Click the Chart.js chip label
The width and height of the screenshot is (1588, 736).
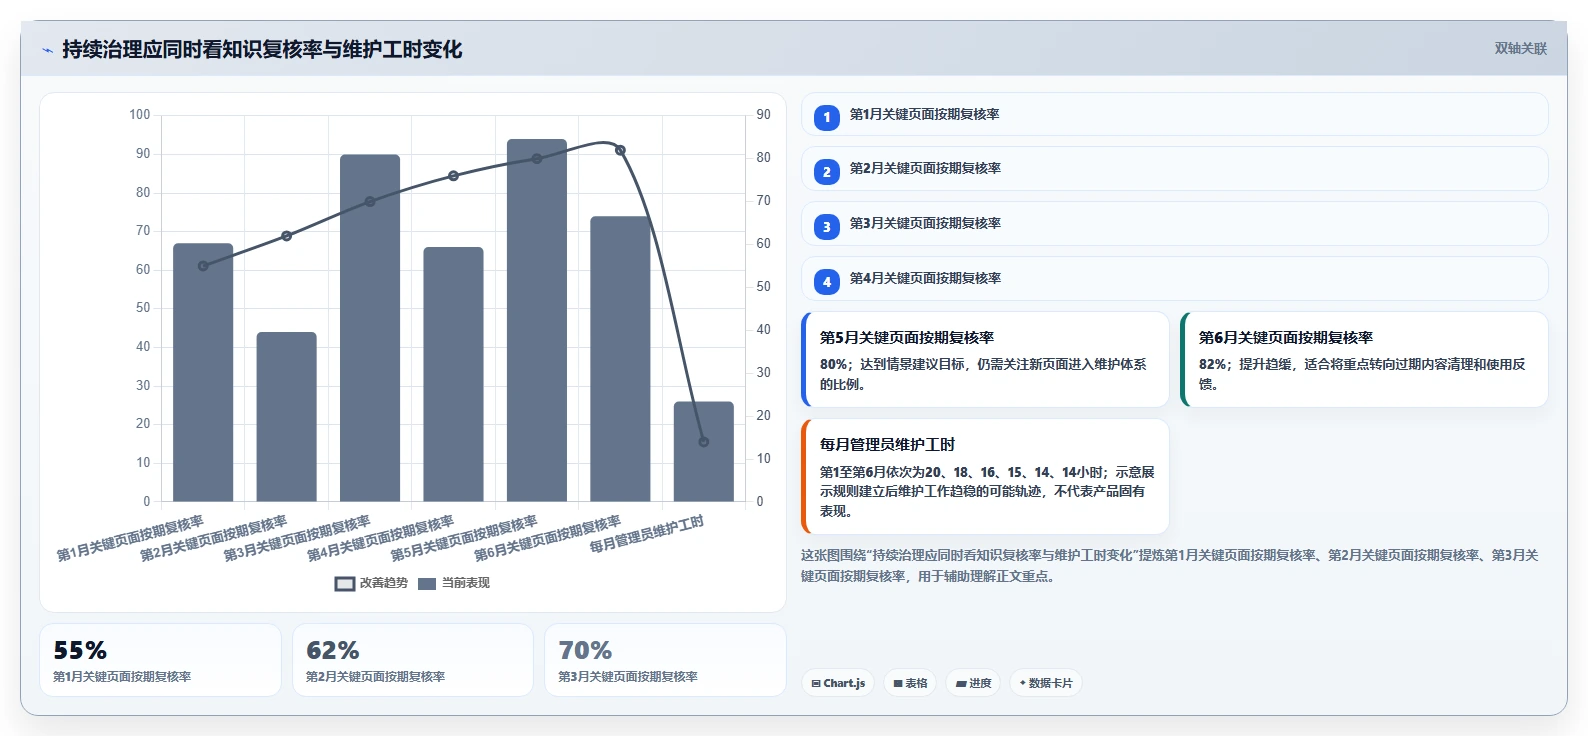click(x=844, y=684)
